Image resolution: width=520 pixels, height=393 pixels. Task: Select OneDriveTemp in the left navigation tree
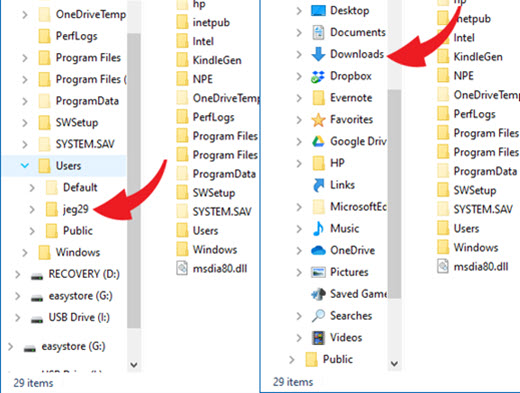coord(91,14)
